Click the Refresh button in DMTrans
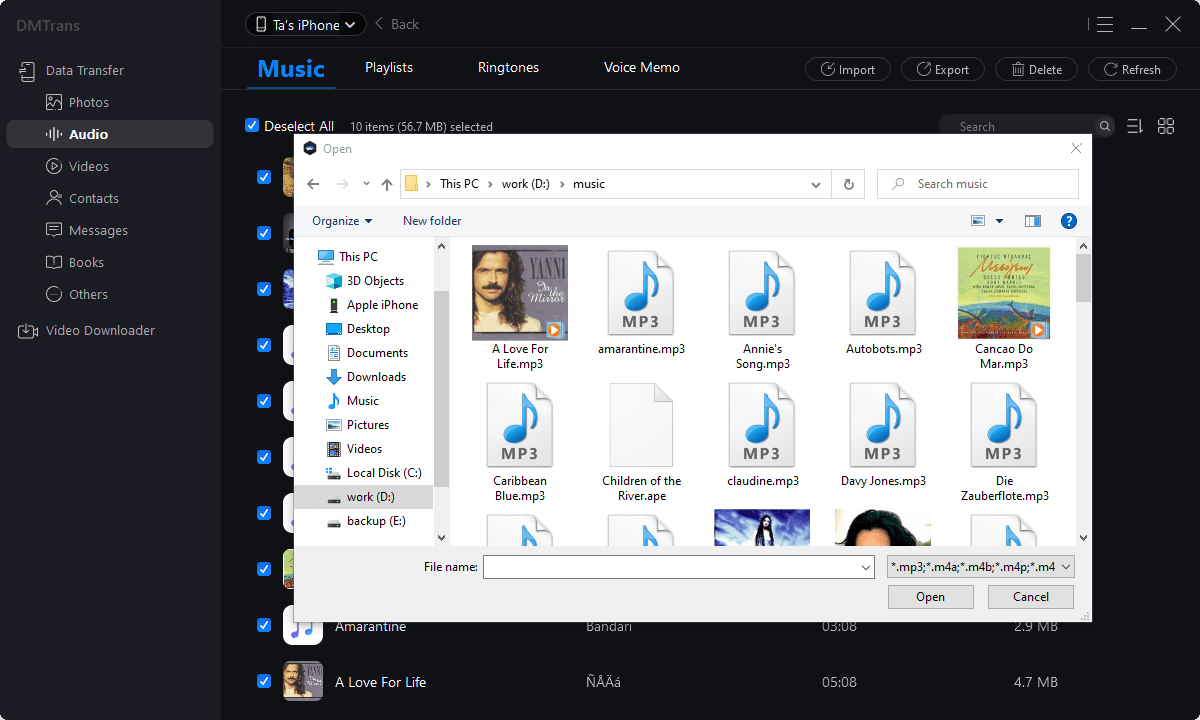1200x720 pixels. pos(1132,69)
